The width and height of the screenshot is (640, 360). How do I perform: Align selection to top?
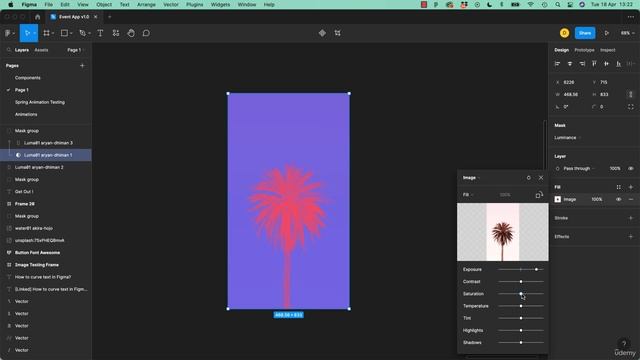(x=594, y=64)
